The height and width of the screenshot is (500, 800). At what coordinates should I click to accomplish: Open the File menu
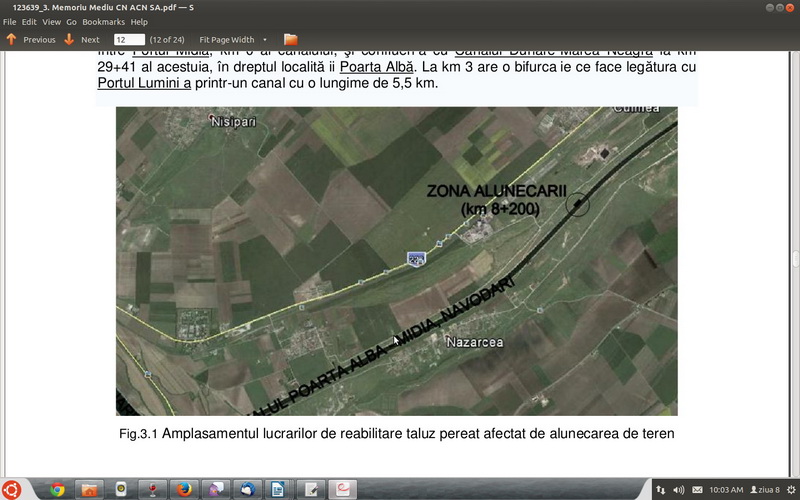coord(9,22)
